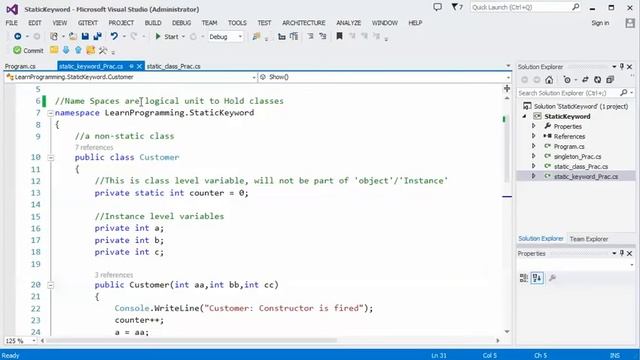Click the Categorized icon in Properties panel
This screenshot has height=360, width=640.
pyautogui.click(x=524, y=278)
